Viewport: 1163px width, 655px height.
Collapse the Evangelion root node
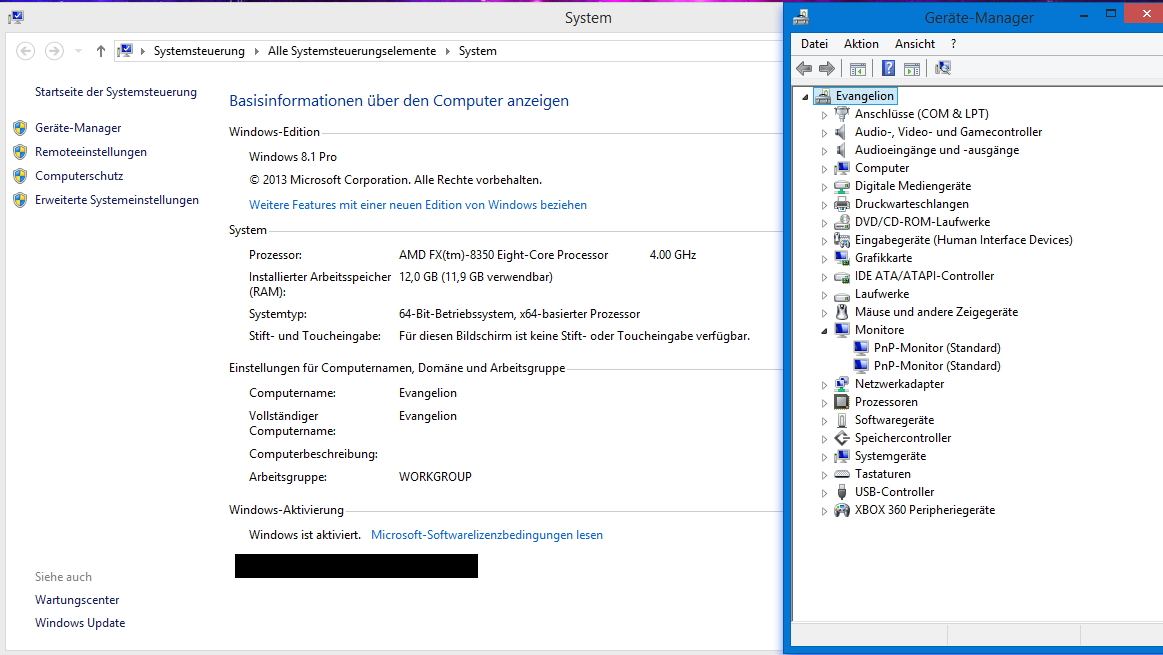805,96
